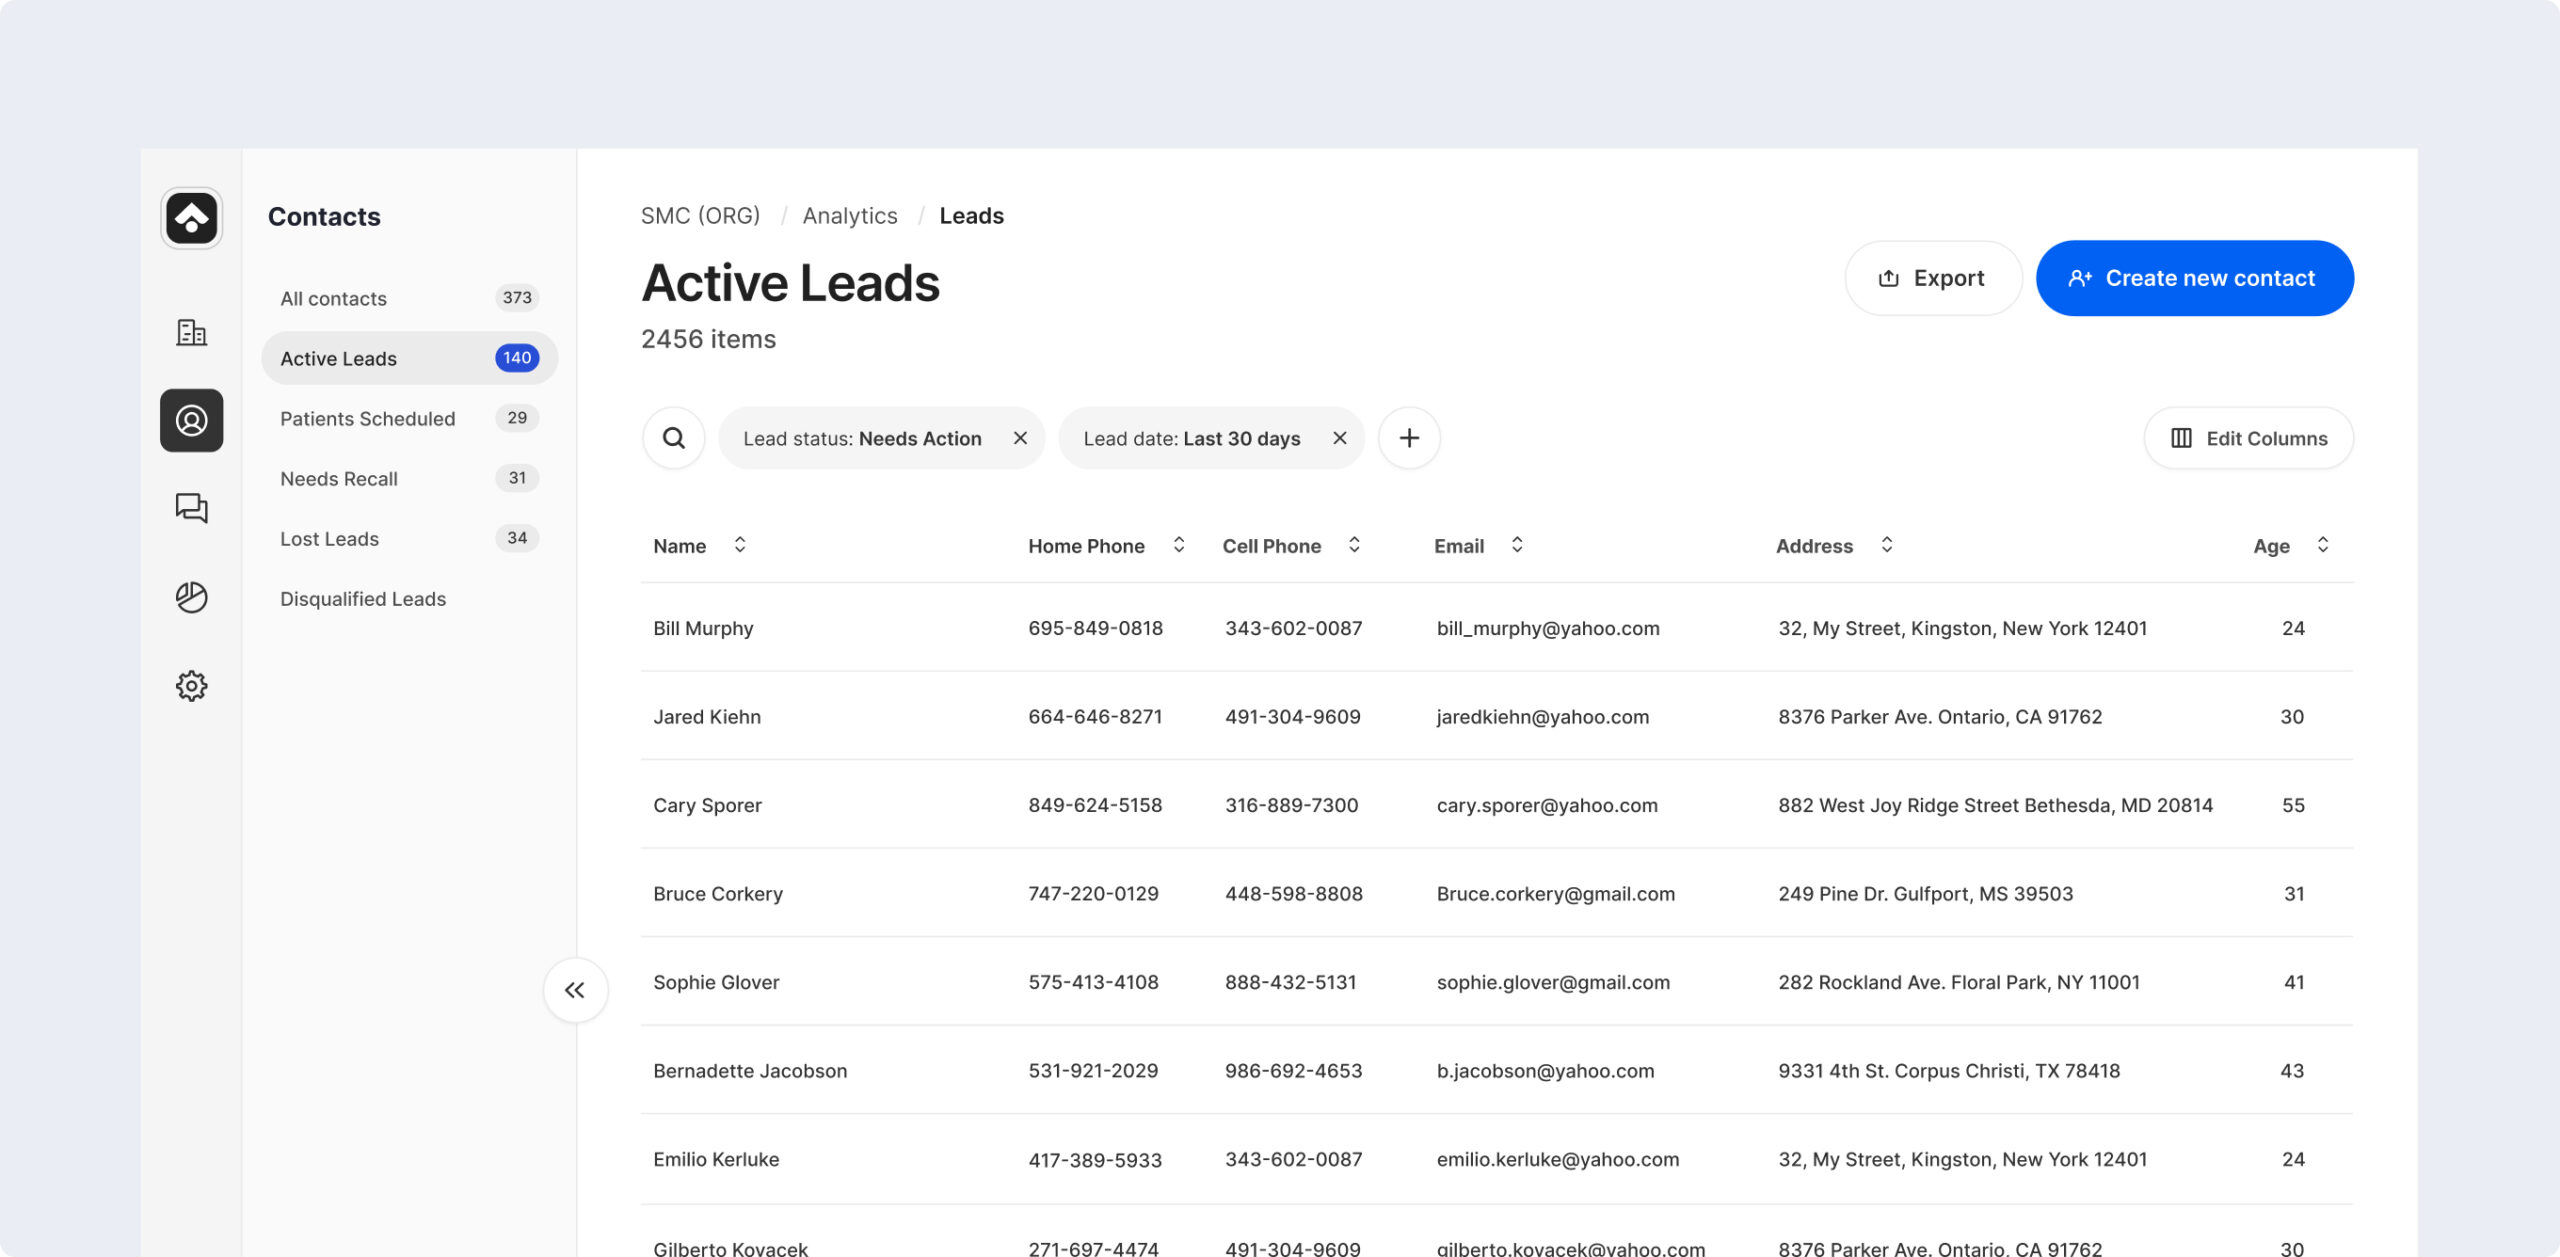Add a new filter with plus button
Viewport: 2560px width, 1257px height.
click(1409, 438)
